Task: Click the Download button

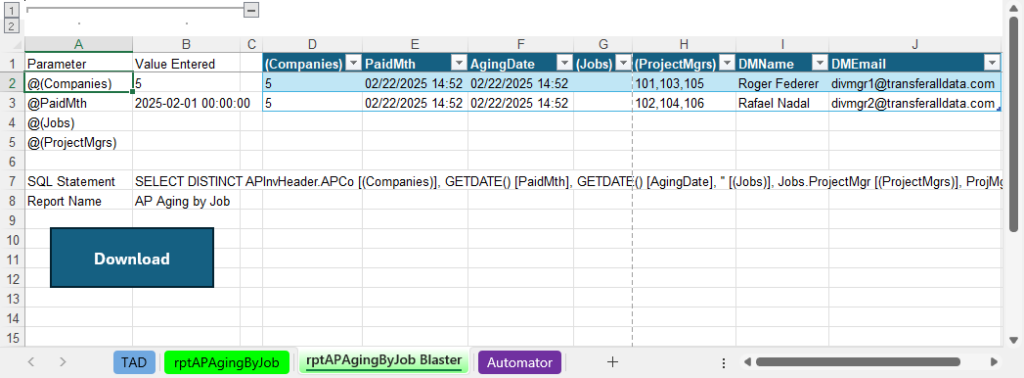Action: pos(132,258)
